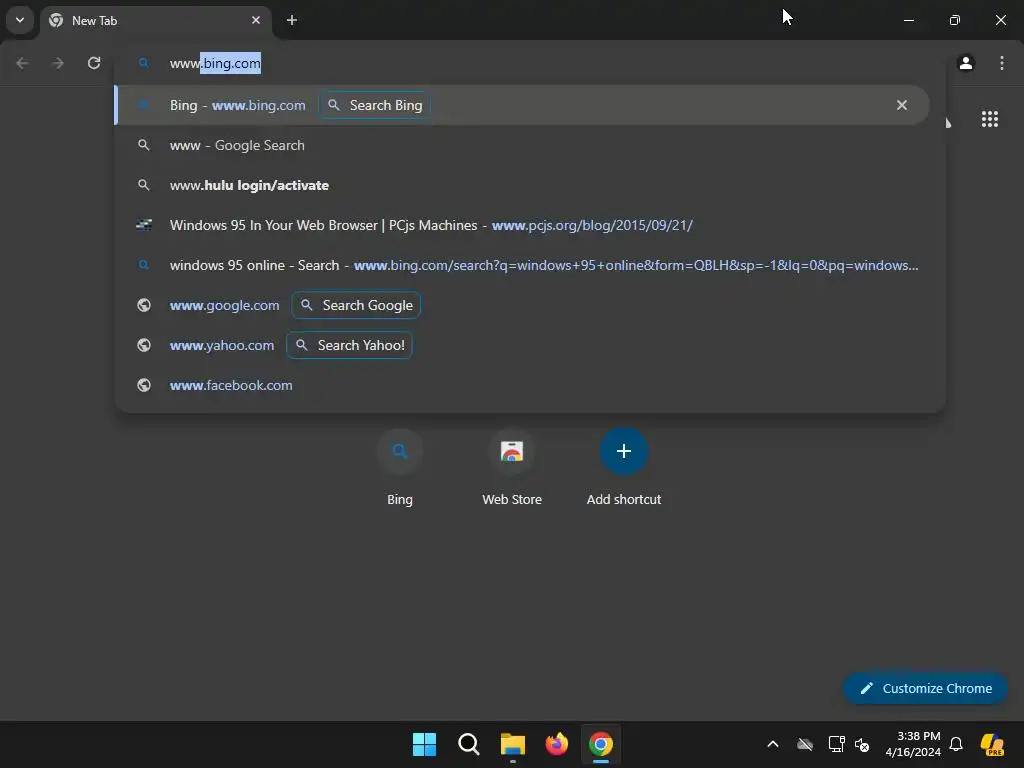
Task: Choose the www - Google Search suggestion
Action: pos(530,145)
